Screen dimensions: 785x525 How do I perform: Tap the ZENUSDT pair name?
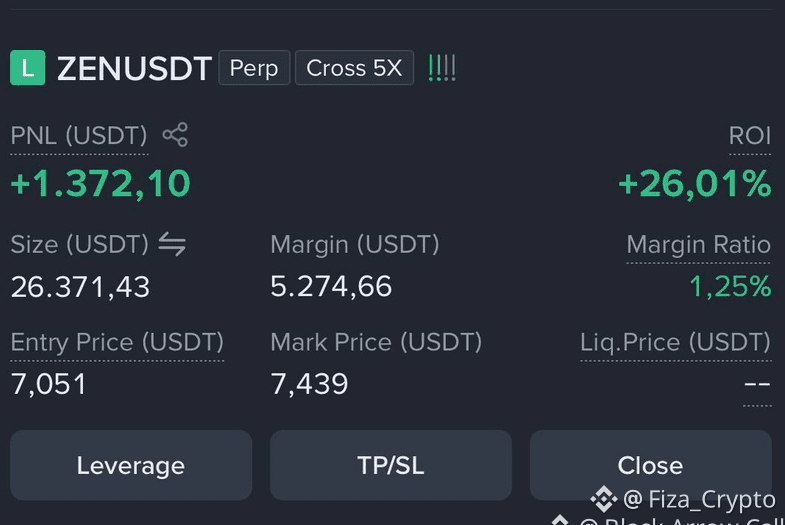(x=134, y=68)
